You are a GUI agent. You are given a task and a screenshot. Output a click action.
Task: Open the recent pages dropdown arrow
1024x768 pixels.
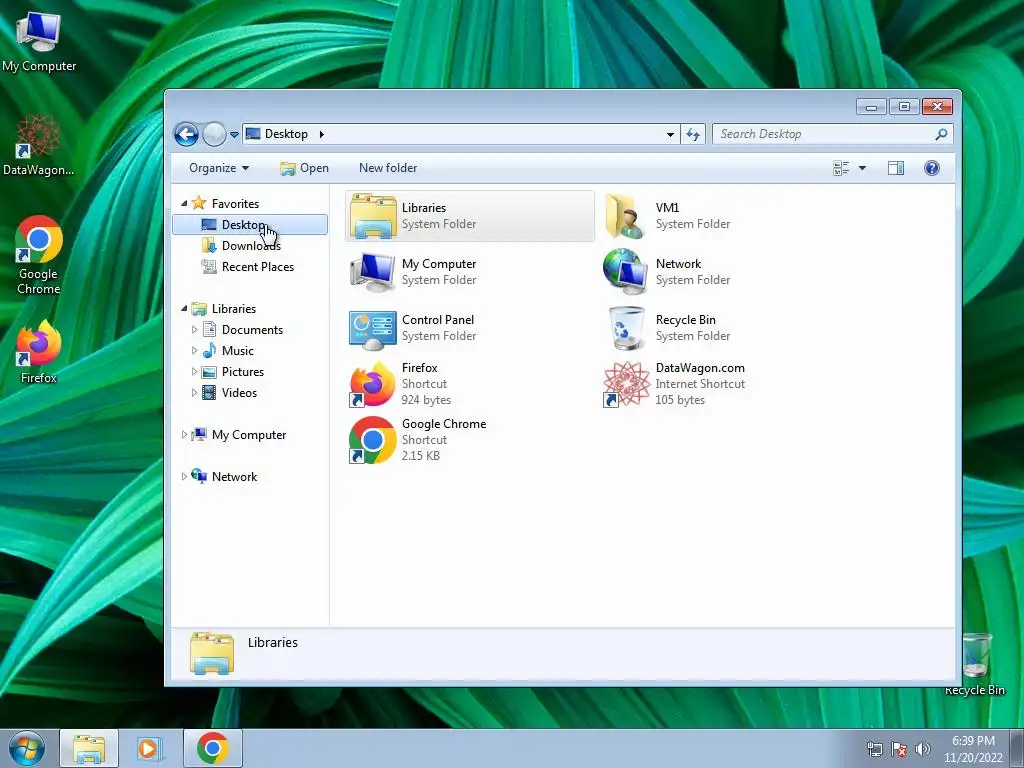(234, 135)
